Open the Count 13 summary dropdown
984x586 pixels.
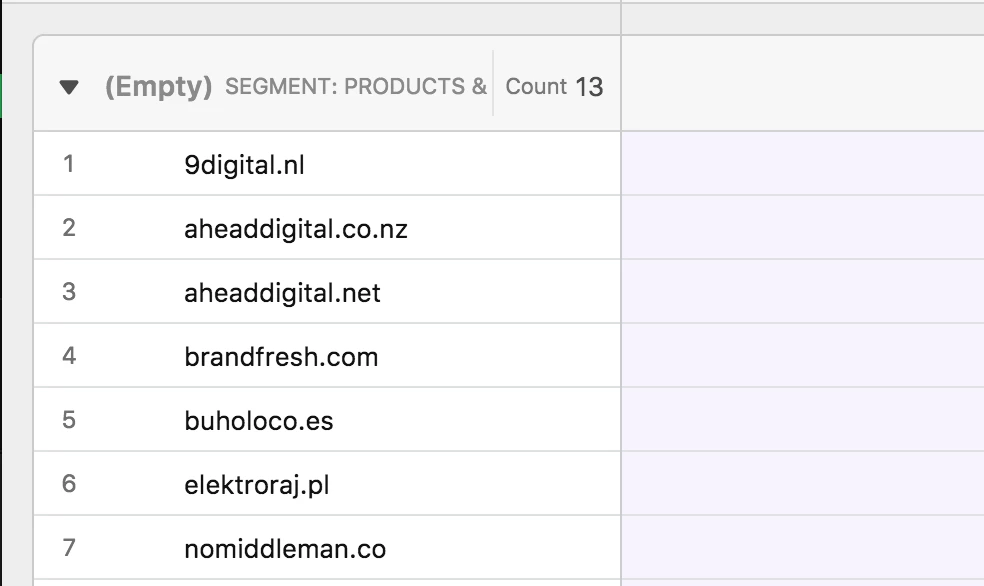click(554, 87)
